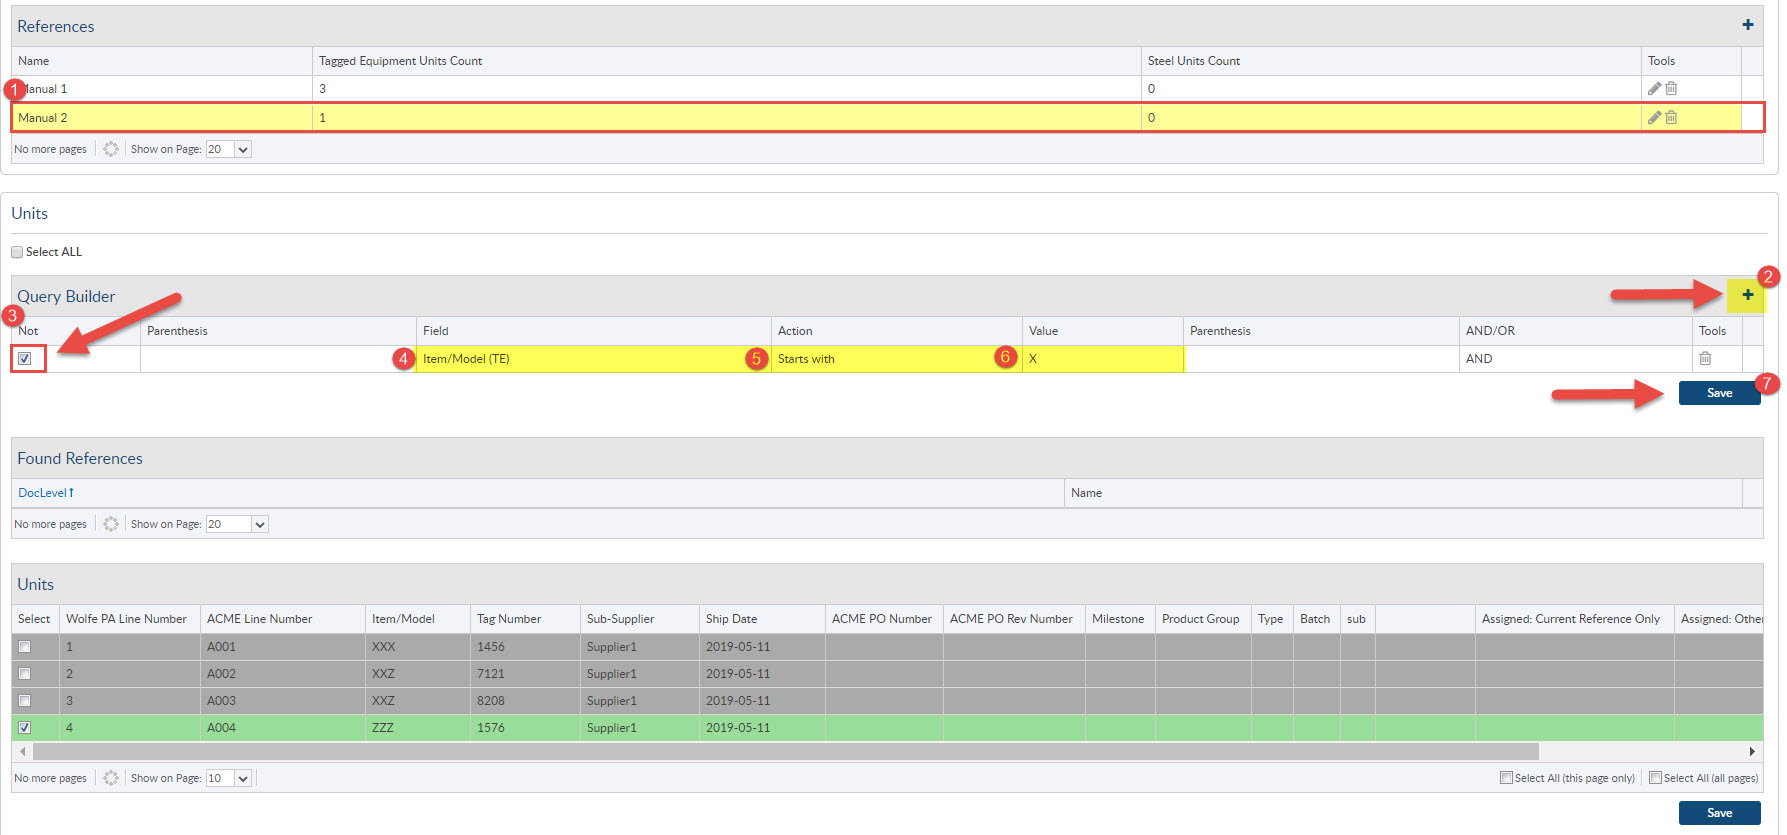
Task: Refresh the References table pager
Action: pos(111,149)
